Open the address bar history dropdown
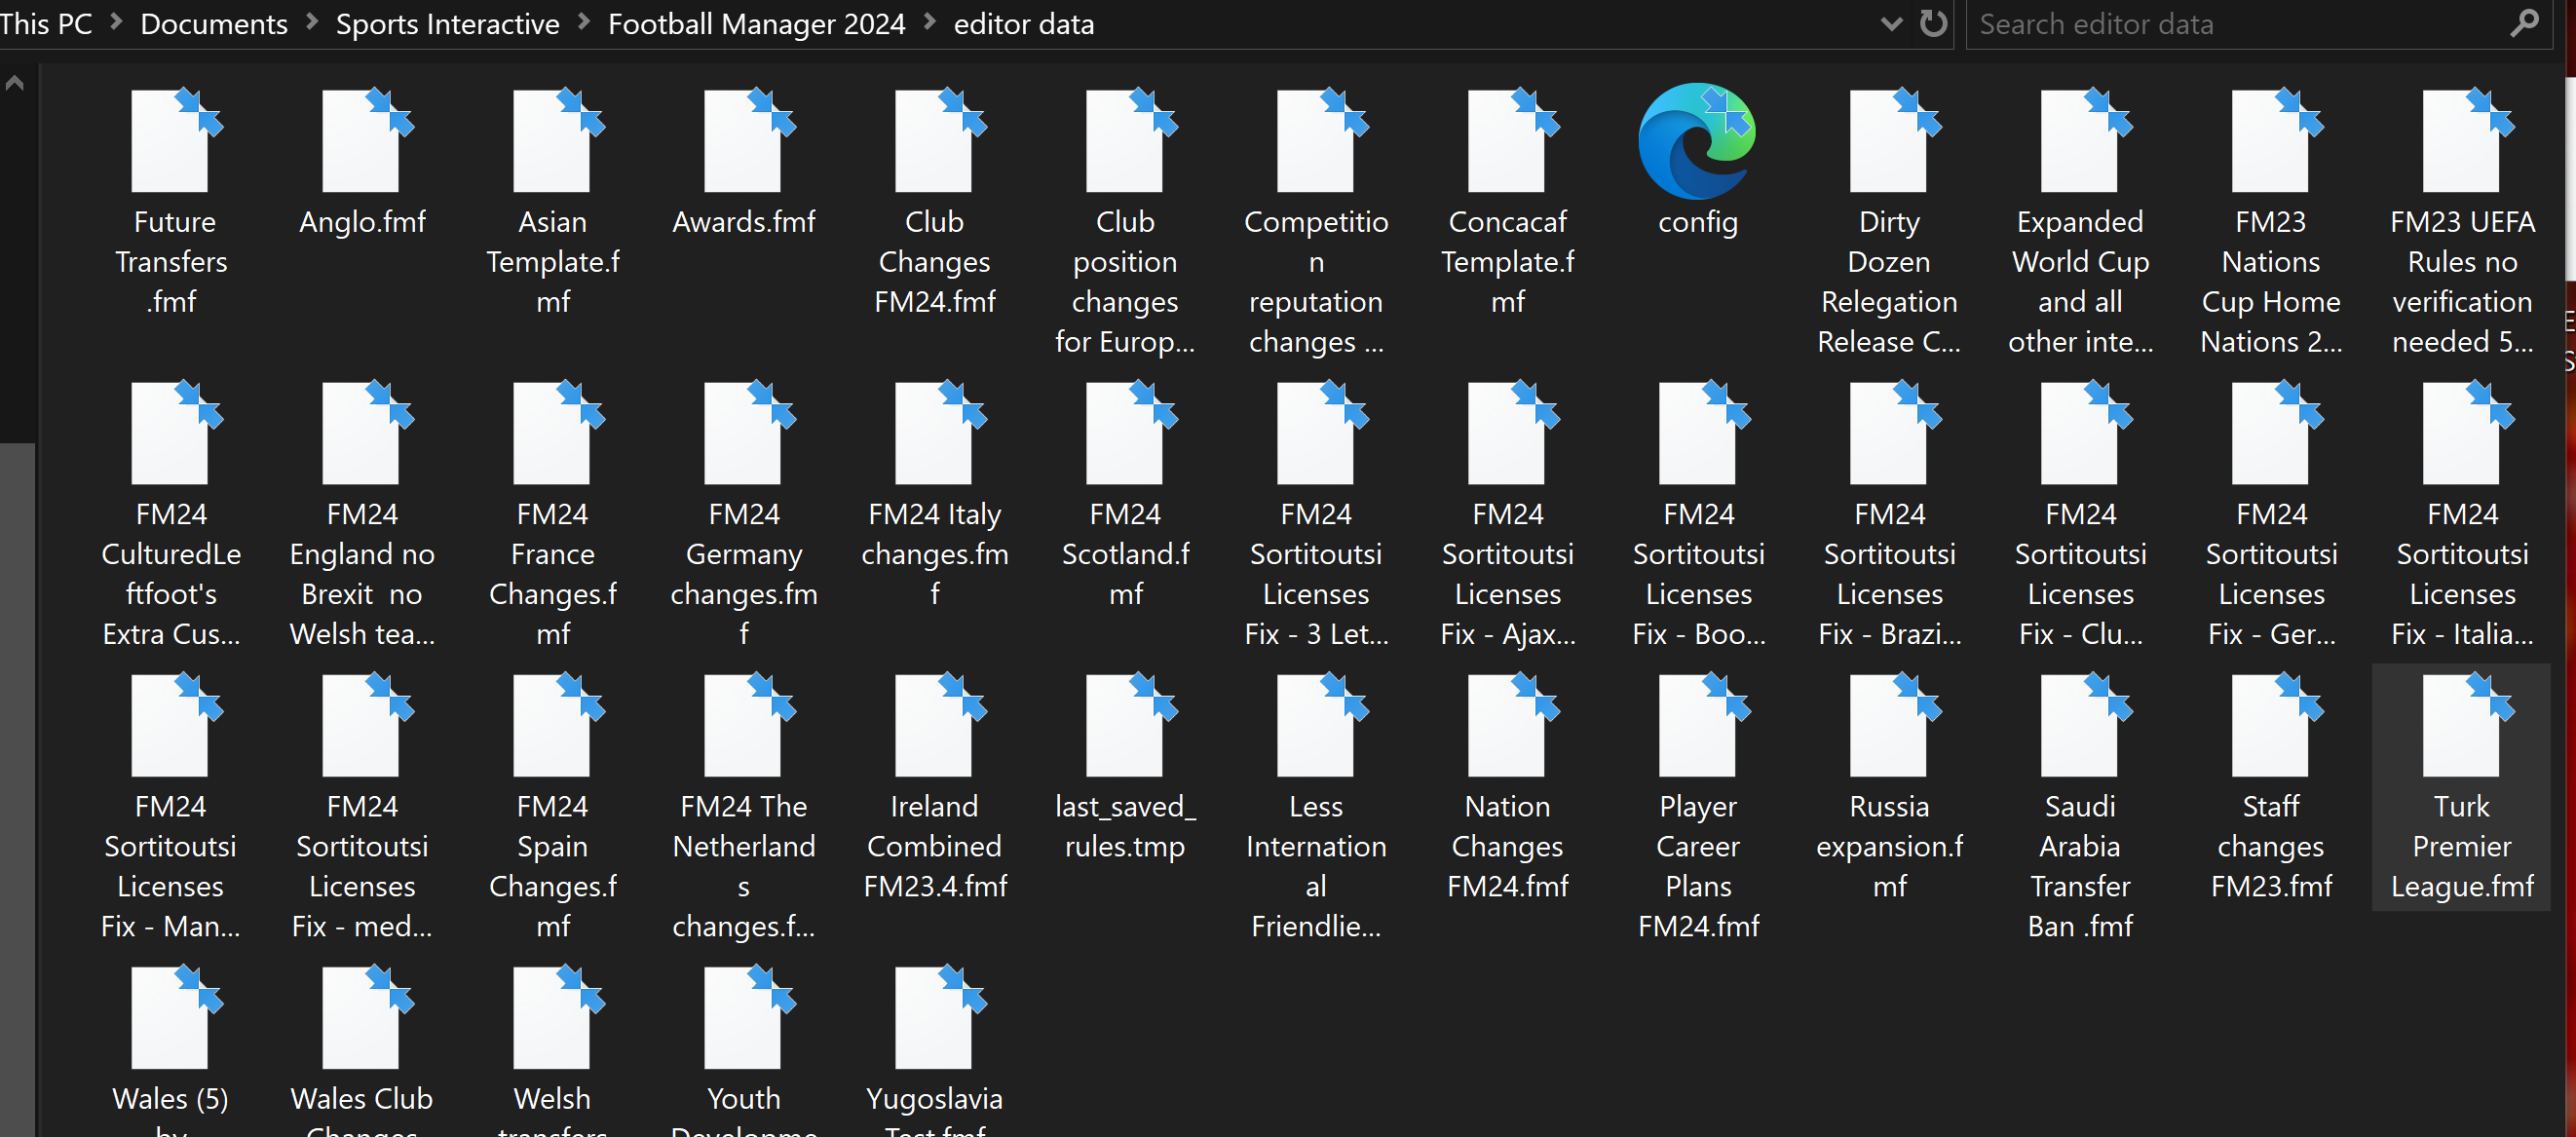The width and height of the screenshot is (2576, 1137). point(1891,24)
